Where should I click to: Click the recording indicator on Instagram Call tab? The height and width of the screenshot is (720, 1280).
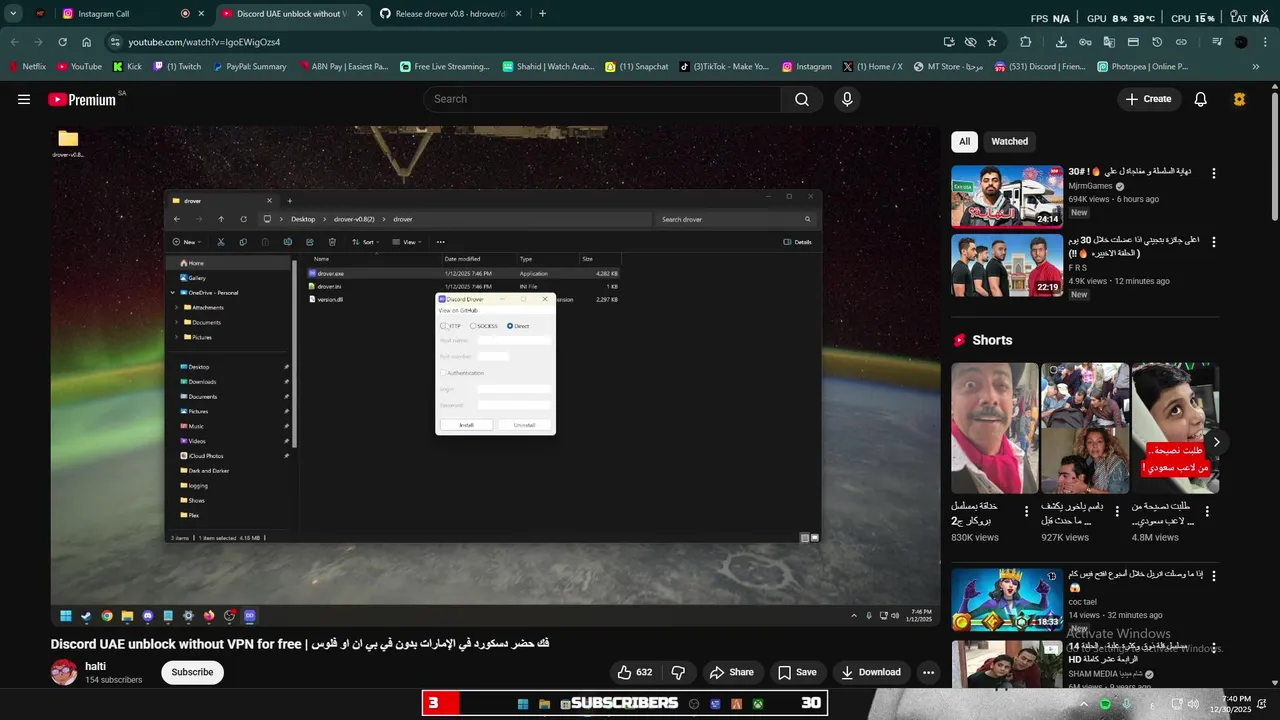tap(185, 14)
